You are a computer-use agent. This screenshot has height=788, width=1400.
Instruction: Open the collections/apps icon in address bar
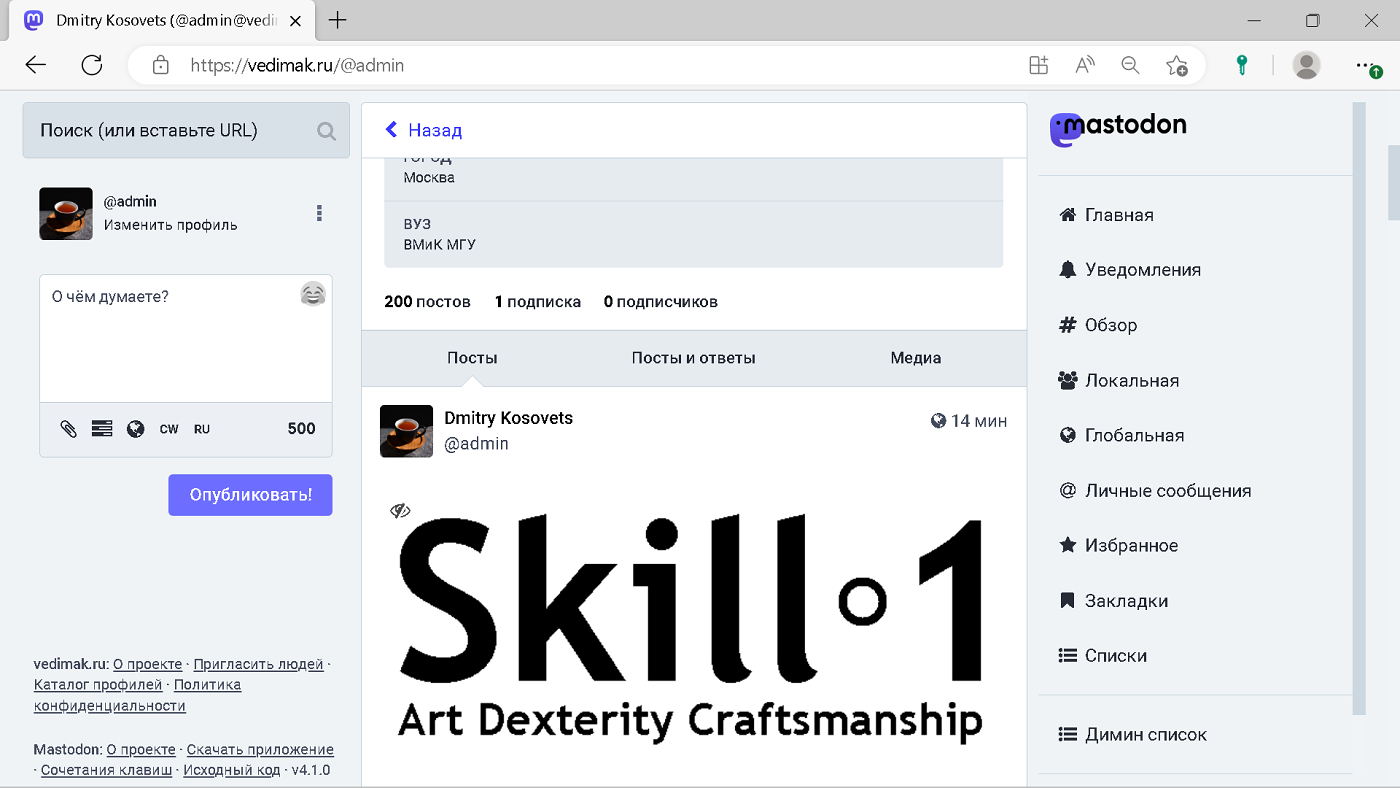tap(1039, 65)
